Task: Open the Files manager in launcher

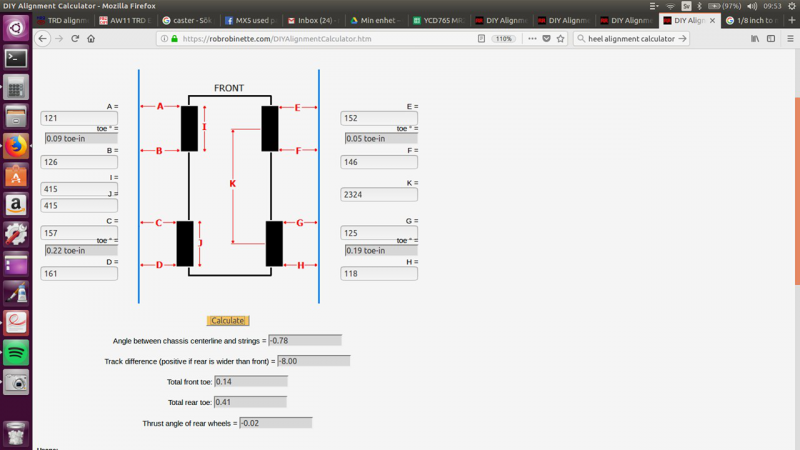Action: point(16,117)
